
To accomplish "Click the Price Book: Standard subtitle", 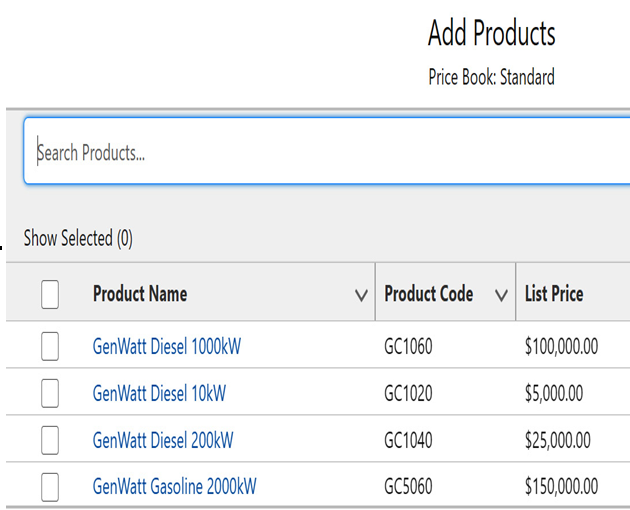I will click(492, 76).
